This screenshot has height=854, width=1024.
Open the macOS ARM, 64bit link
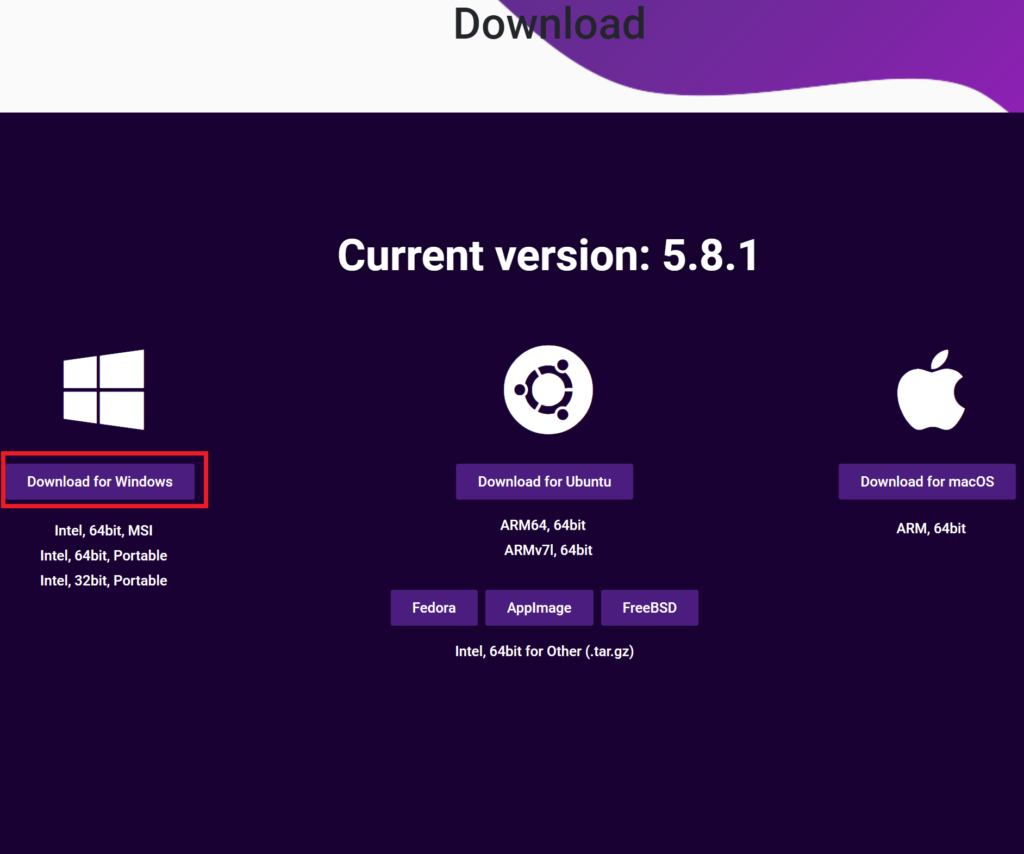[x=931, y=528]
